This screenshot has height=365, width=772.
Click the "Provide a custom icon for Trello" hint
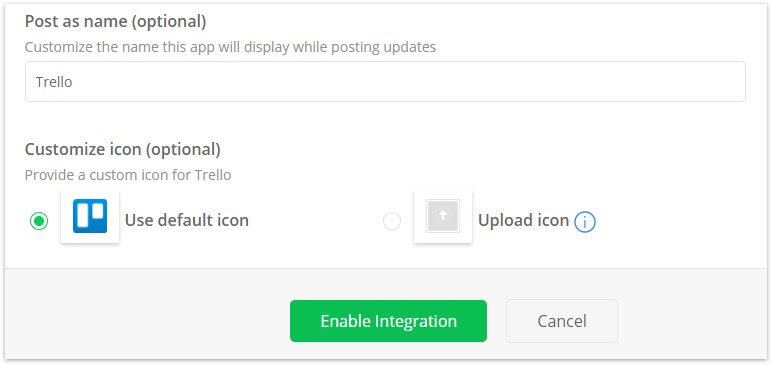(x=128, y=175)
